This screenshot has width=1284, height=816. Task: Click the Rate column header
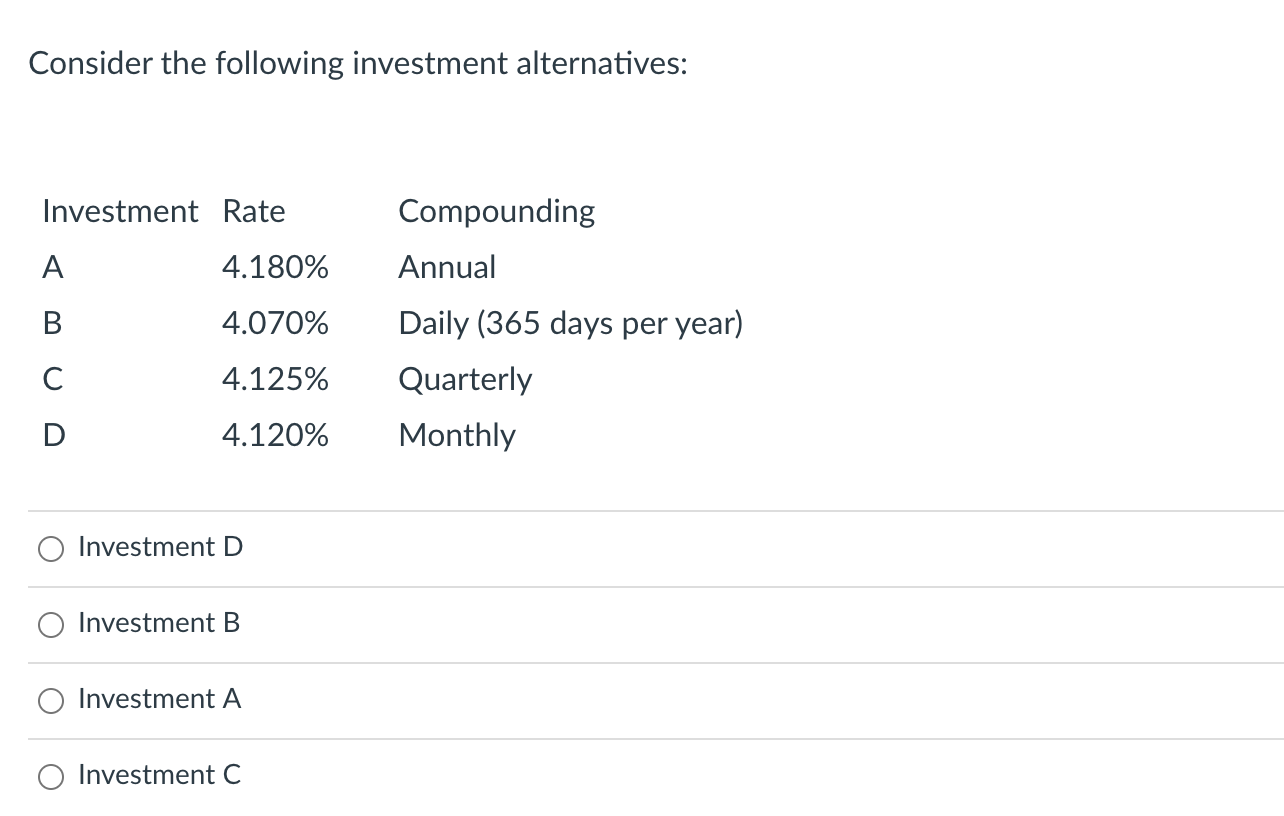tap(253, 211)
